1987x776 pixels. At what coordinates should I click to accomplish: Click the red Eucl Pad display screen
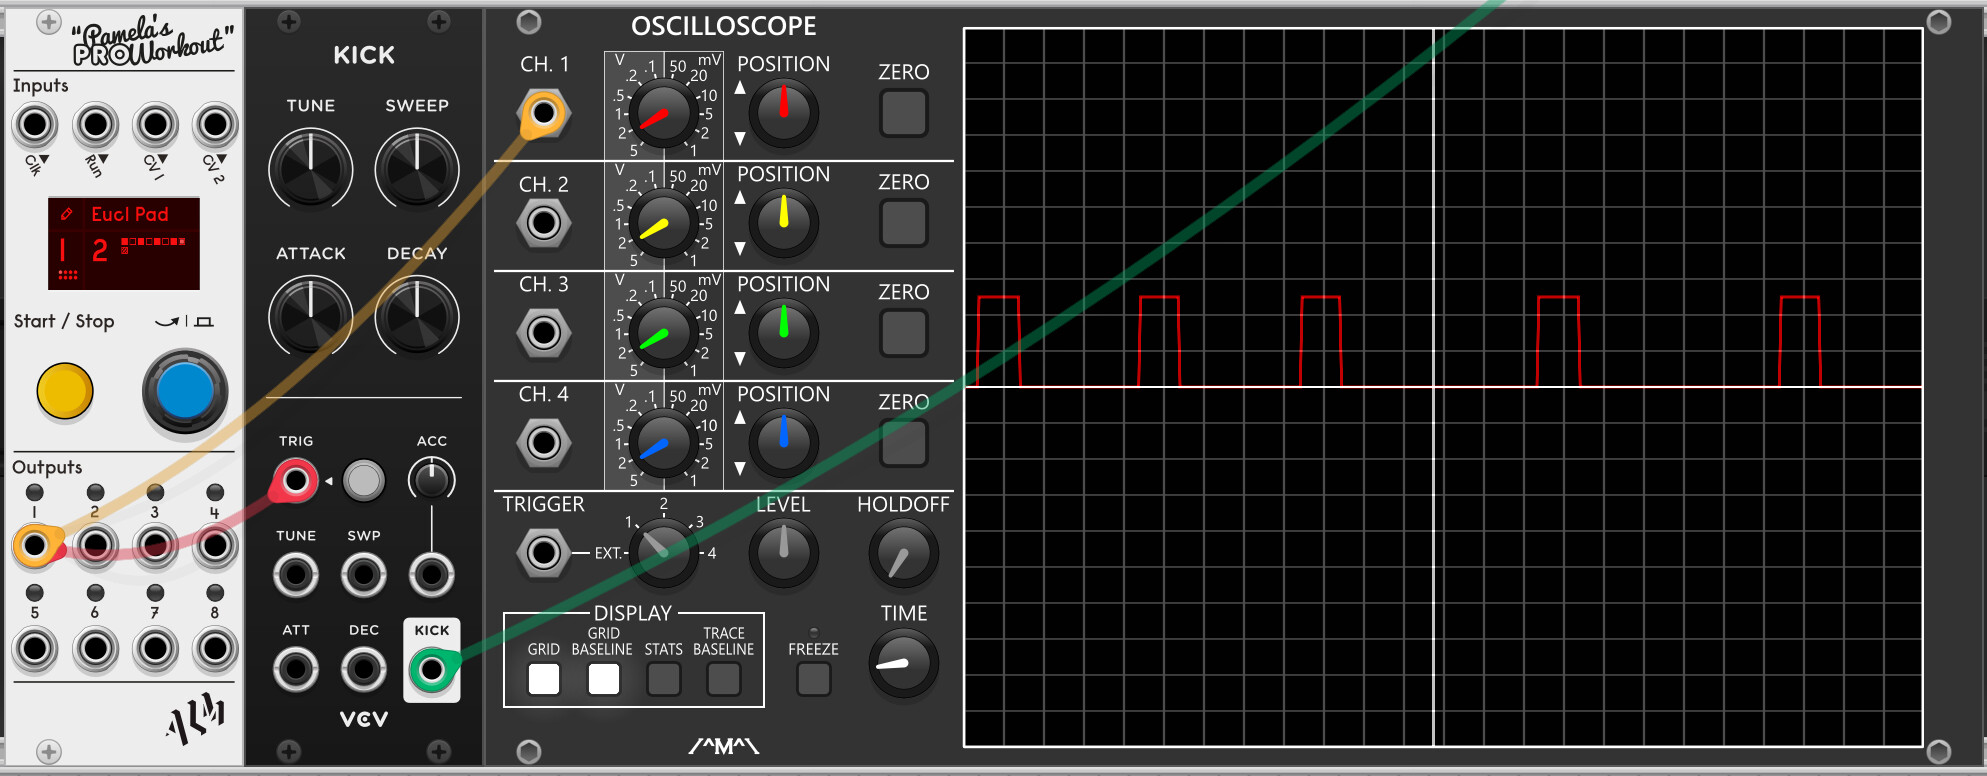[x=124, y=243]
